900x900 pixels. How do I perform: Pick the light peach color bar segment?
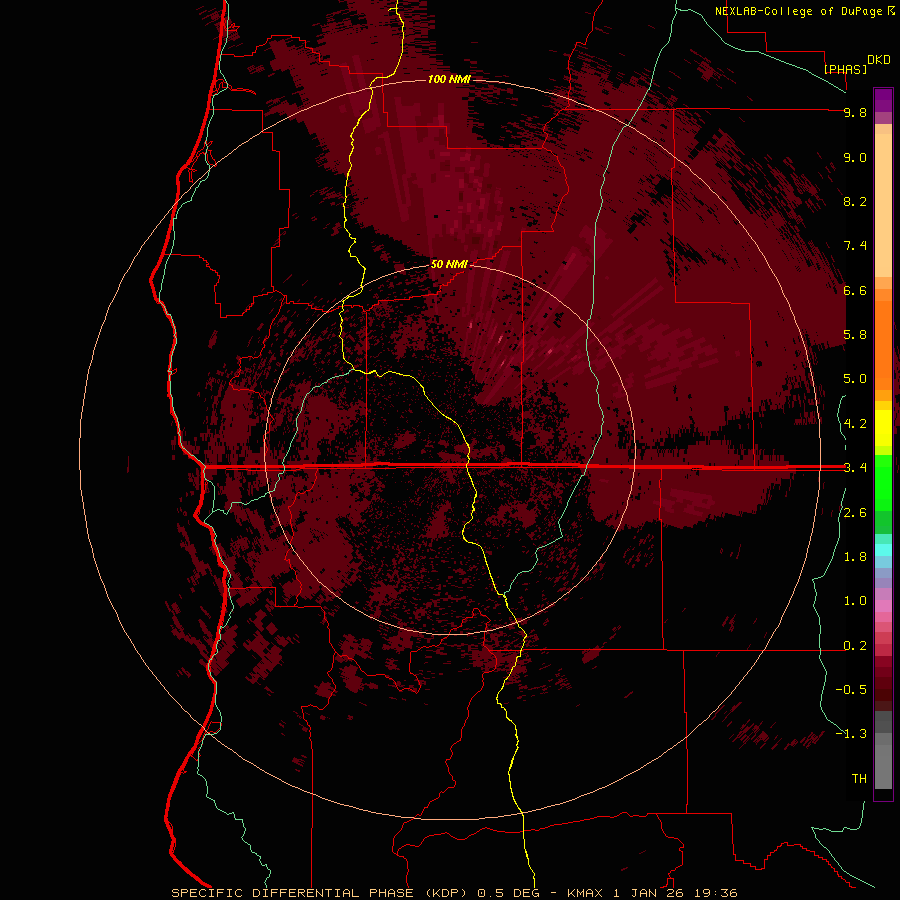883,205
